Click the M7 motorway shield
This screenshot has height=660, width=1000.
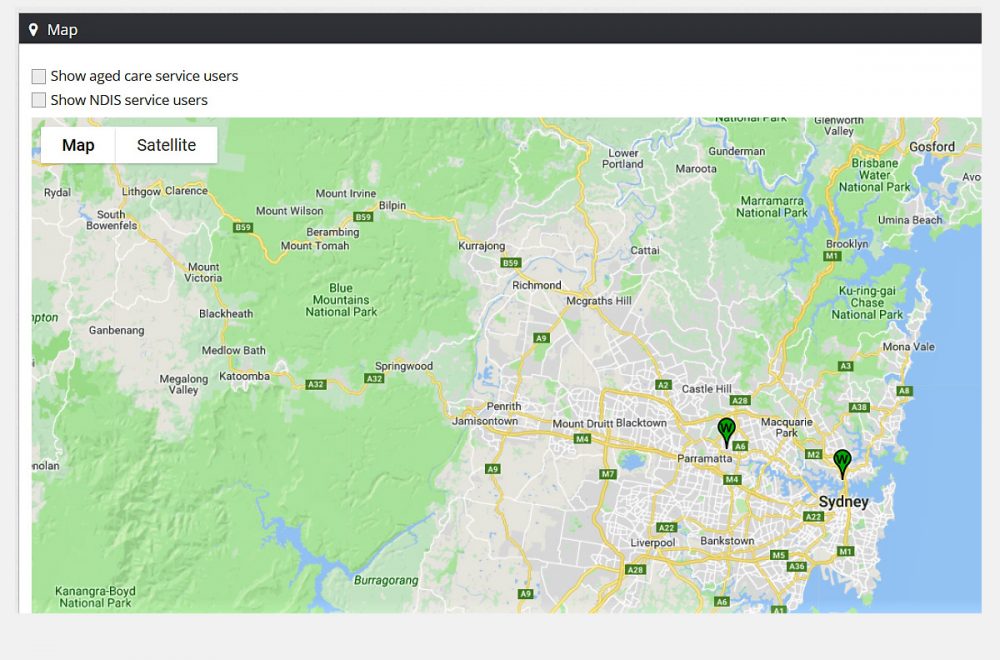[x=608, y=474]
